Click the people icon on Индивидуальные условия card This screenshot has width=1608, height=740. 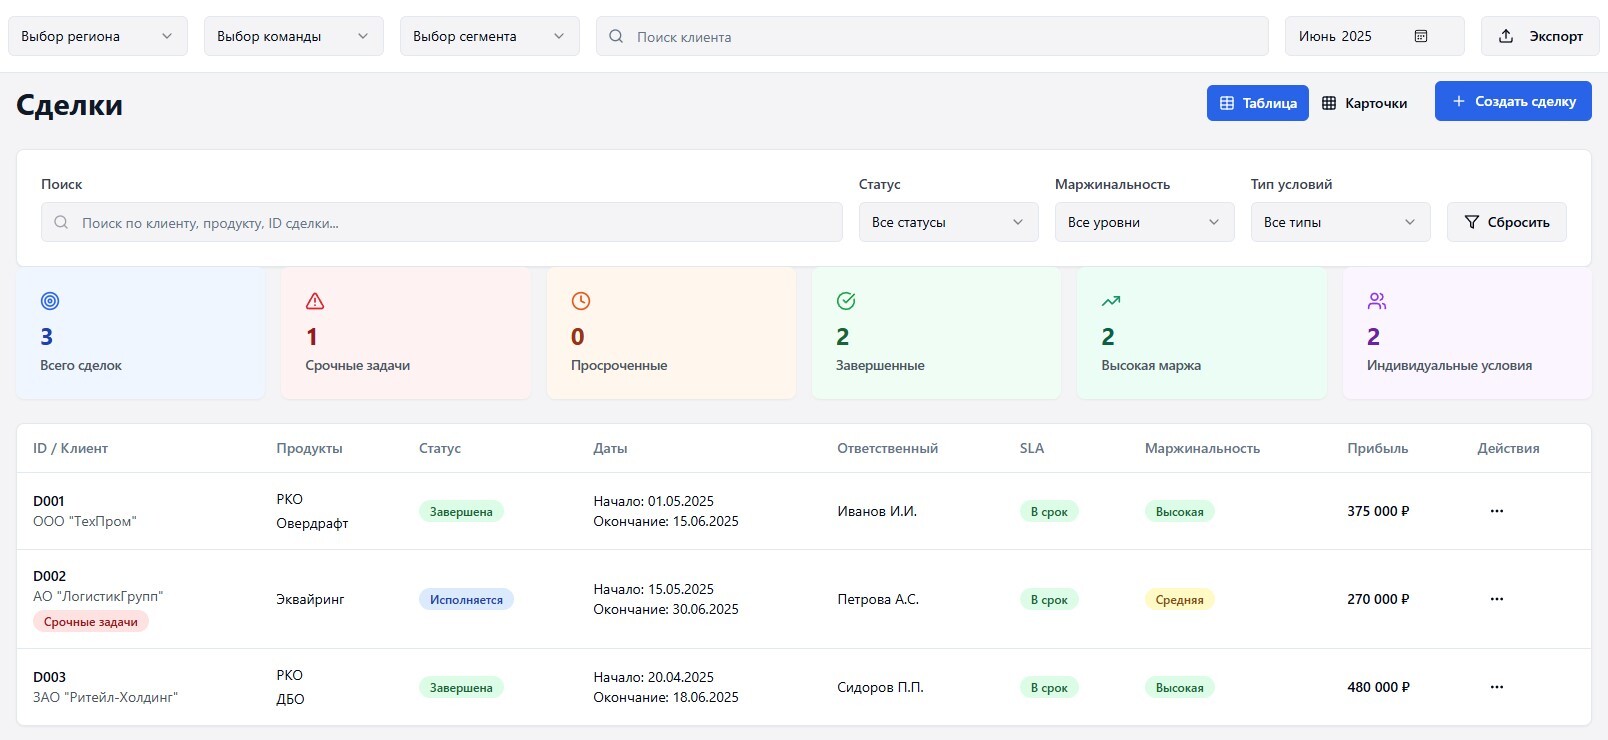coord(1377,301)
